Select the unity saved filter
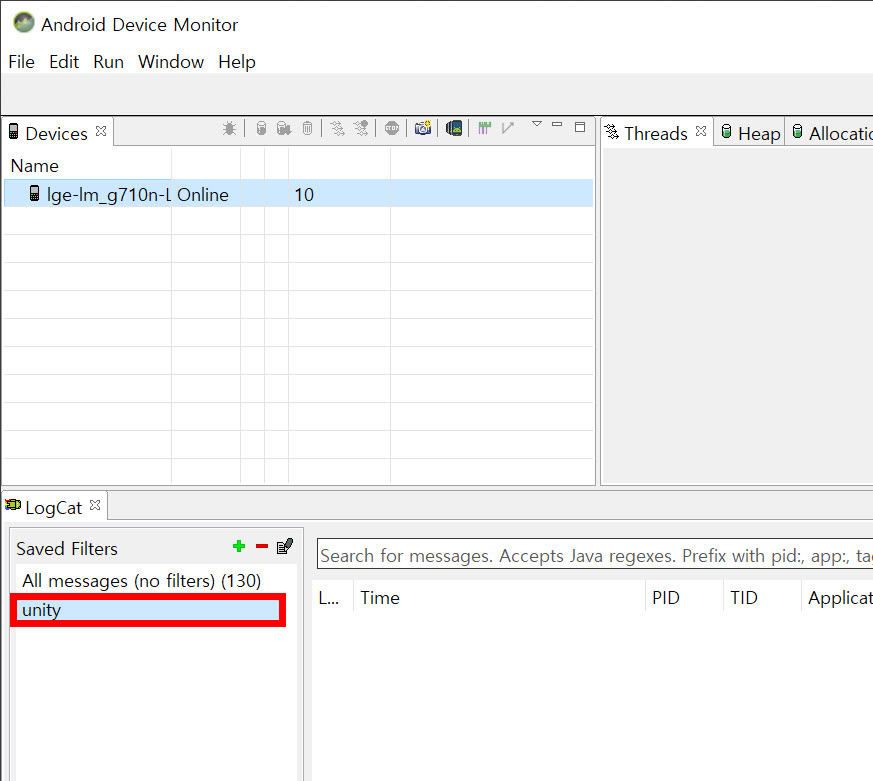The width and height of the screenshot is (873, 781). (148, 610)
